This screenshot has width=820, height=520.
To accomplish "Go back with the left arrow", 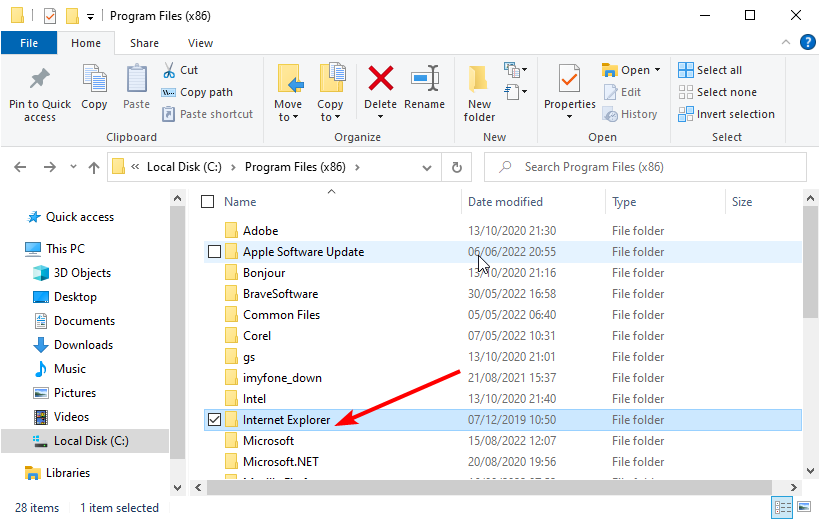I will (20, 167).
